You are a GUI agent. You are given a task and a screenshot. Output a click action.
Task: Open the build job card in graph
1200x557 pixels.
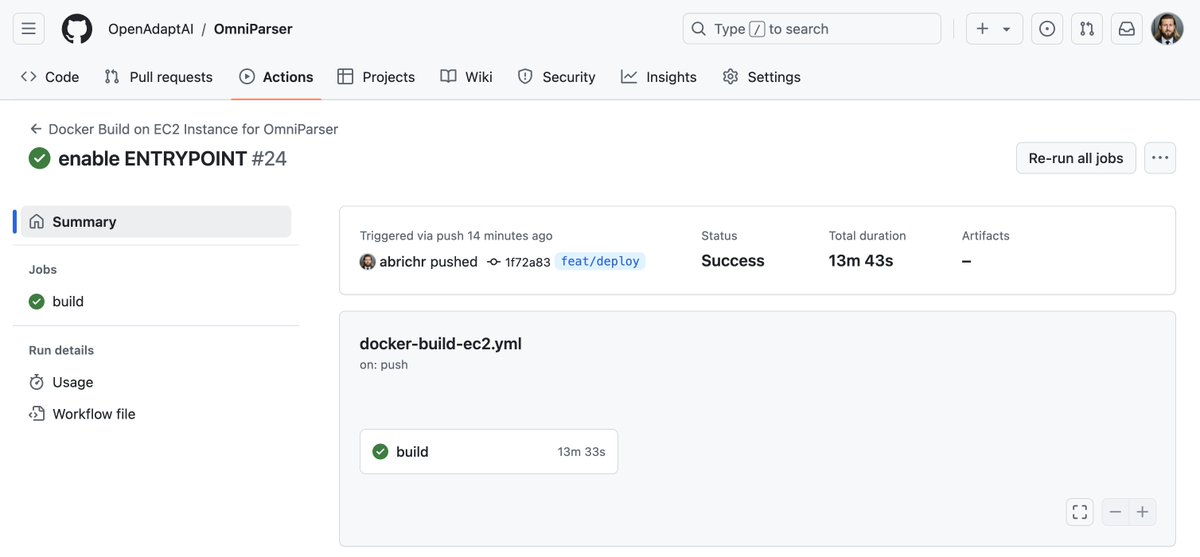pyautogui.click(x=489, y=452)
